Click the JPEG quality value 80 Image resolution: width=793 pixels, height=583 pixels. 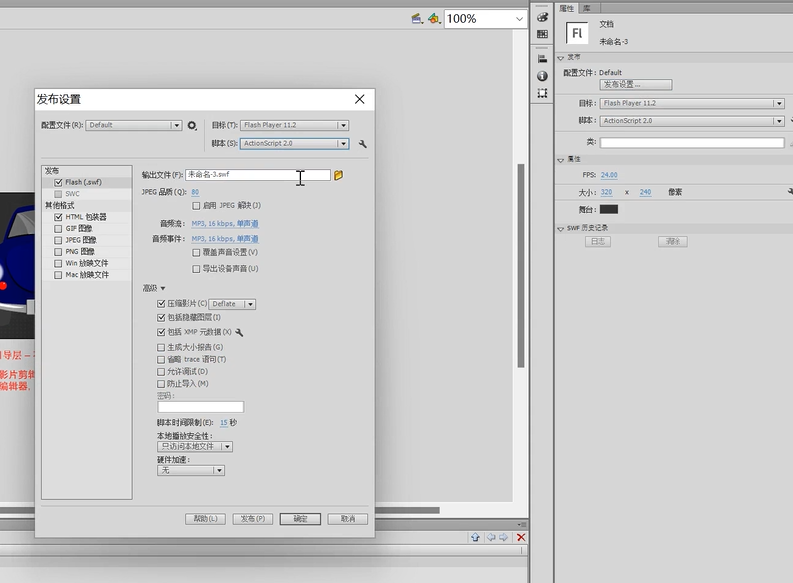pyautogui.click(x=195, y=192)
